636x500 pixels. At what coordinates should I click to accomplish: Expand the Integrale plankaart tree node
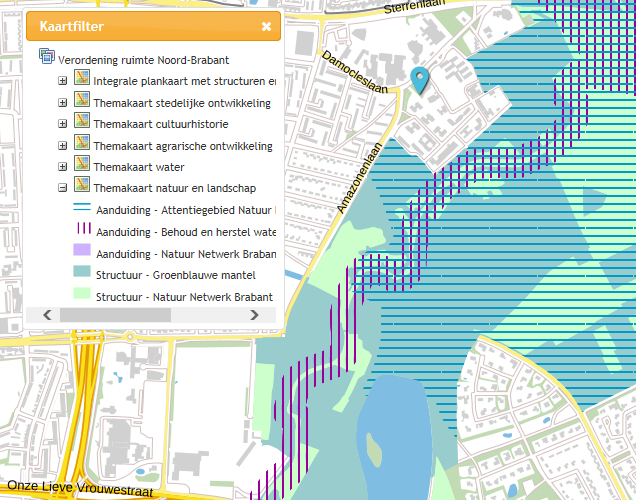point(63,81)
